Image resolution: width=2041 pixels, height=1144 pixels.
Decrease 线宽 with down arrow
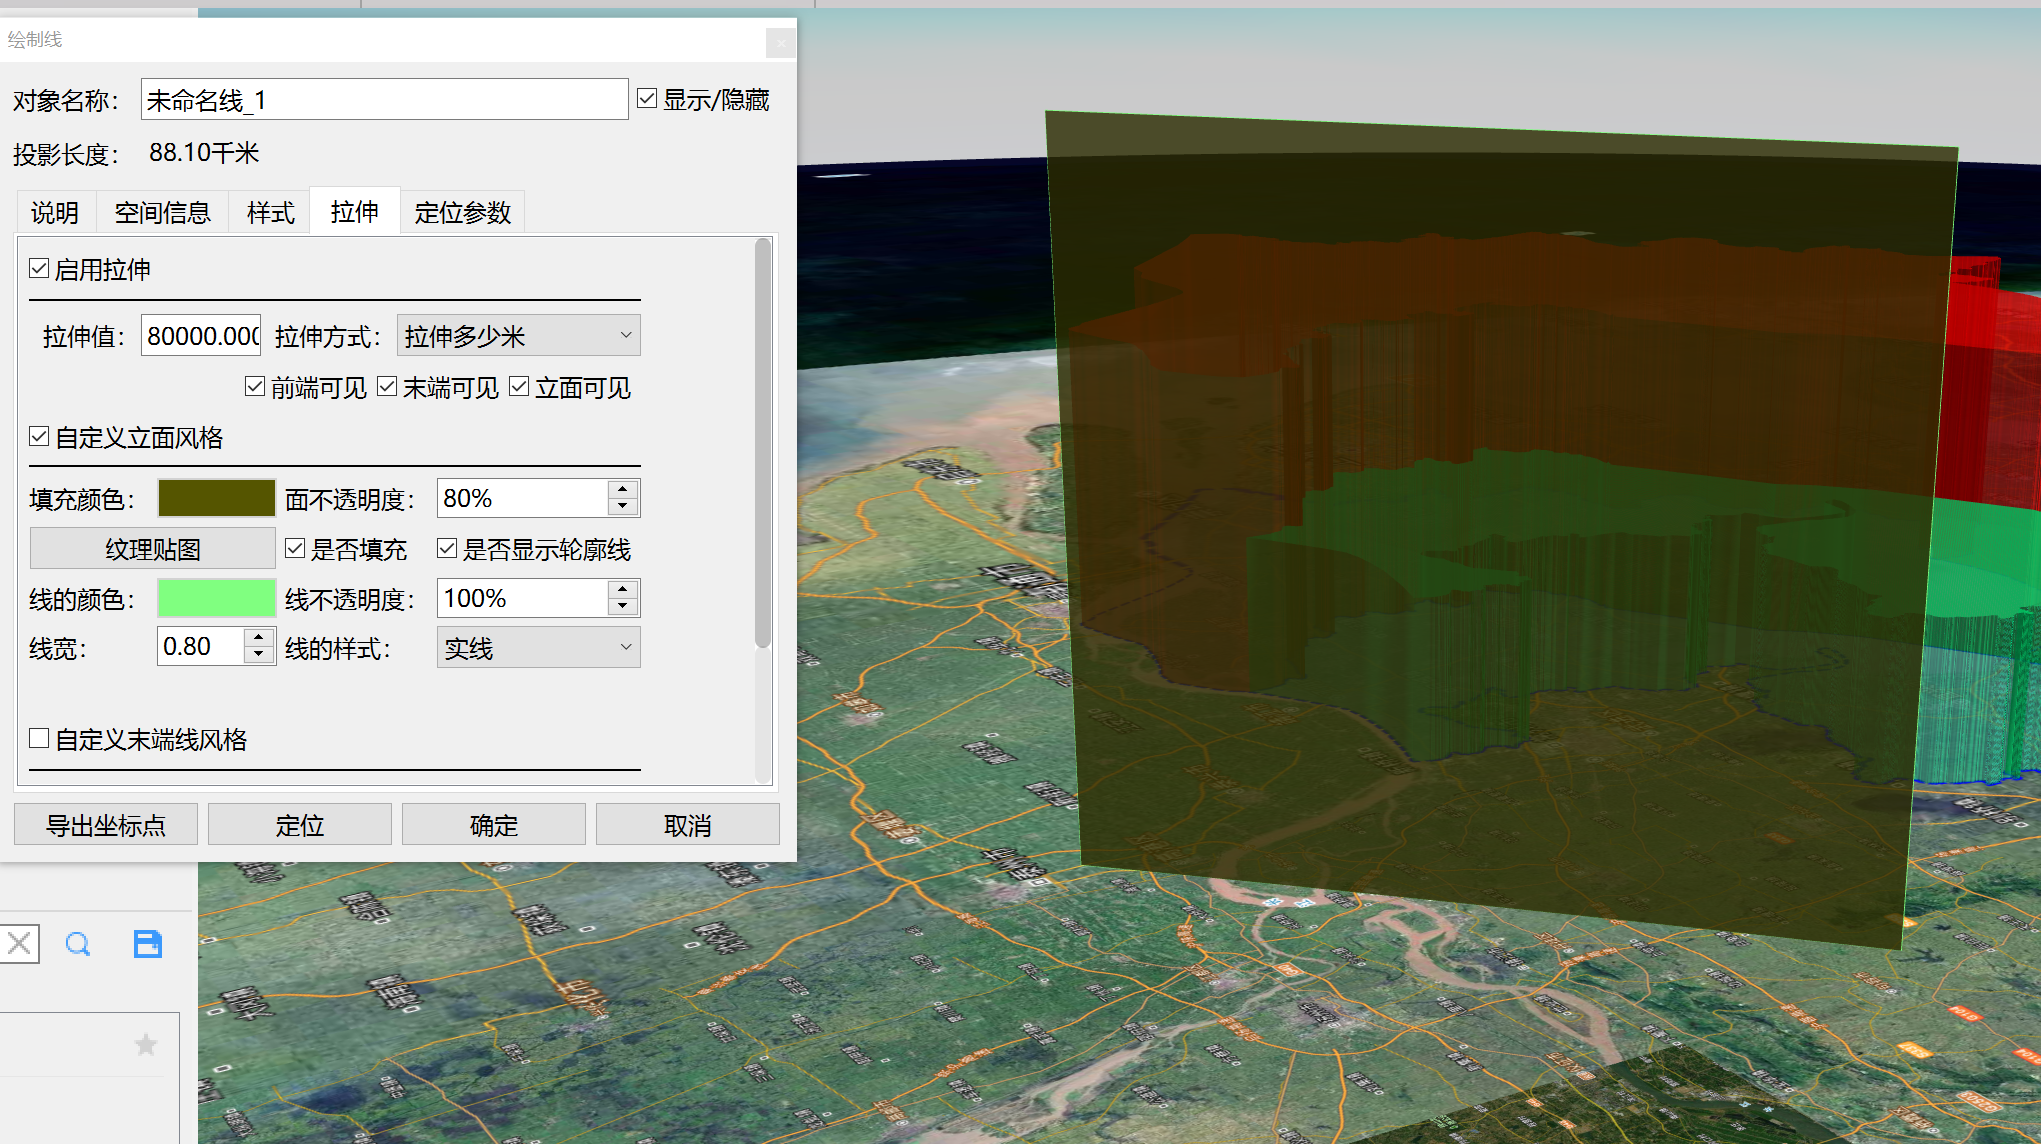pyautogui.click(x=259, y=655)
